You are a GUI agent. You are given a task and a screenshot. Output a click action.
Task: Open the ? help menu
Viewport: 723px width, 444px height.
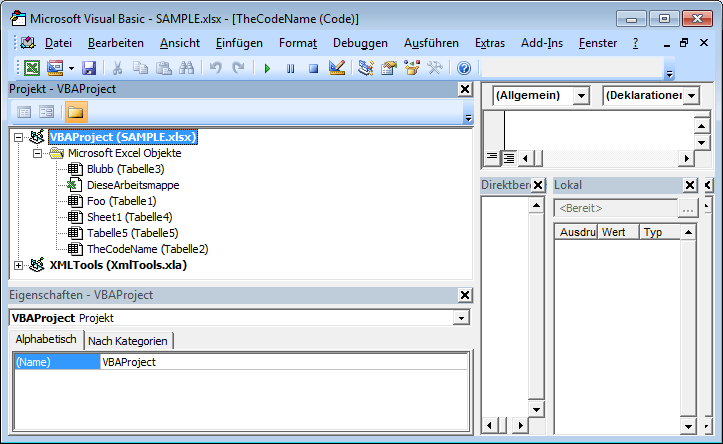click(635, 43)
